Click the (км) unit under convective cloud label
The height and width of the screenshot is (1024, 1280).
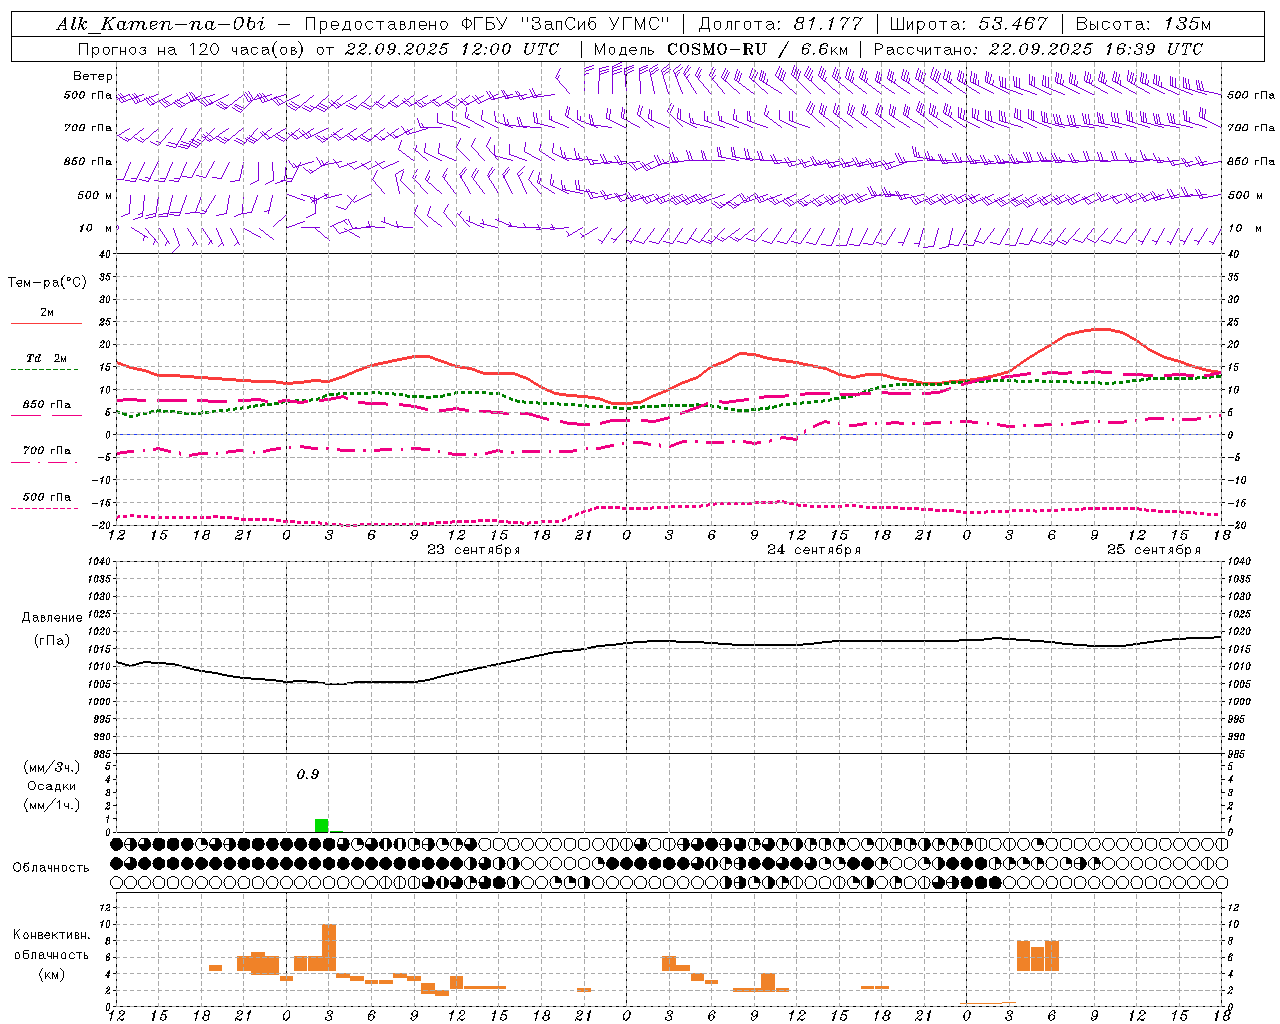point(52,974)
